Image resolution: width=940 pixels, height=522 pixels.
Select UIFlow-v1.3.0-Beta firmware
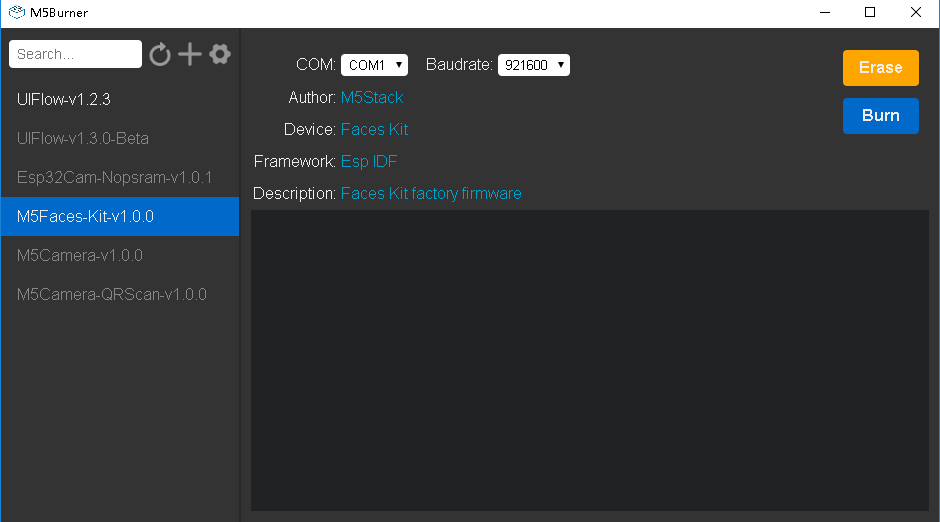(x=83, y=138)
